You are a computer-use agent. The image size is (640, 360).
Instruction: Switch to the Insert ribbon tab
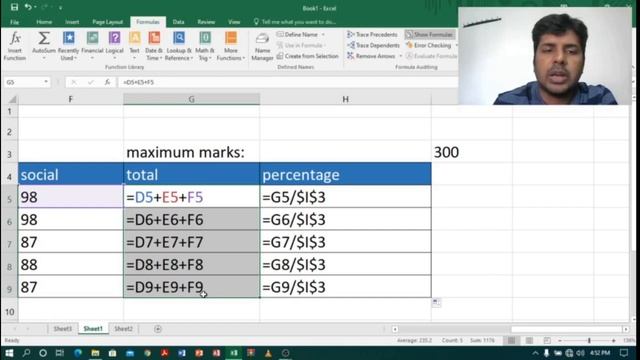coord(72,22)
